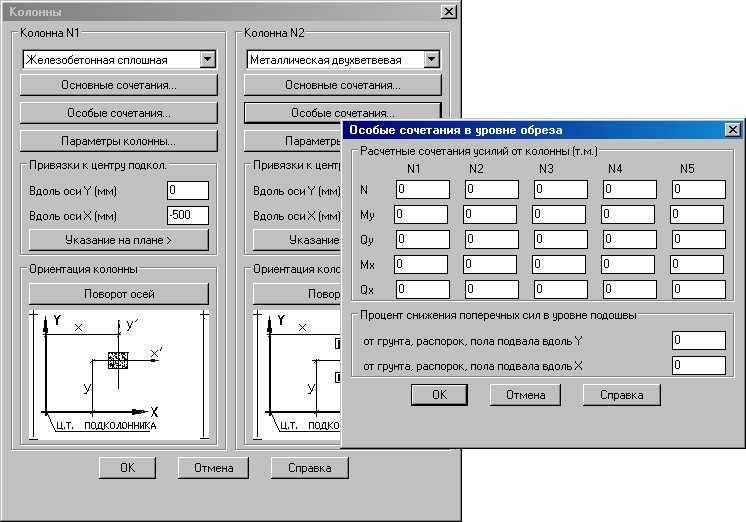Viewport: 746px width, 522px height.
Task: Edit the Mx value for combination N1
Action: 421,264
